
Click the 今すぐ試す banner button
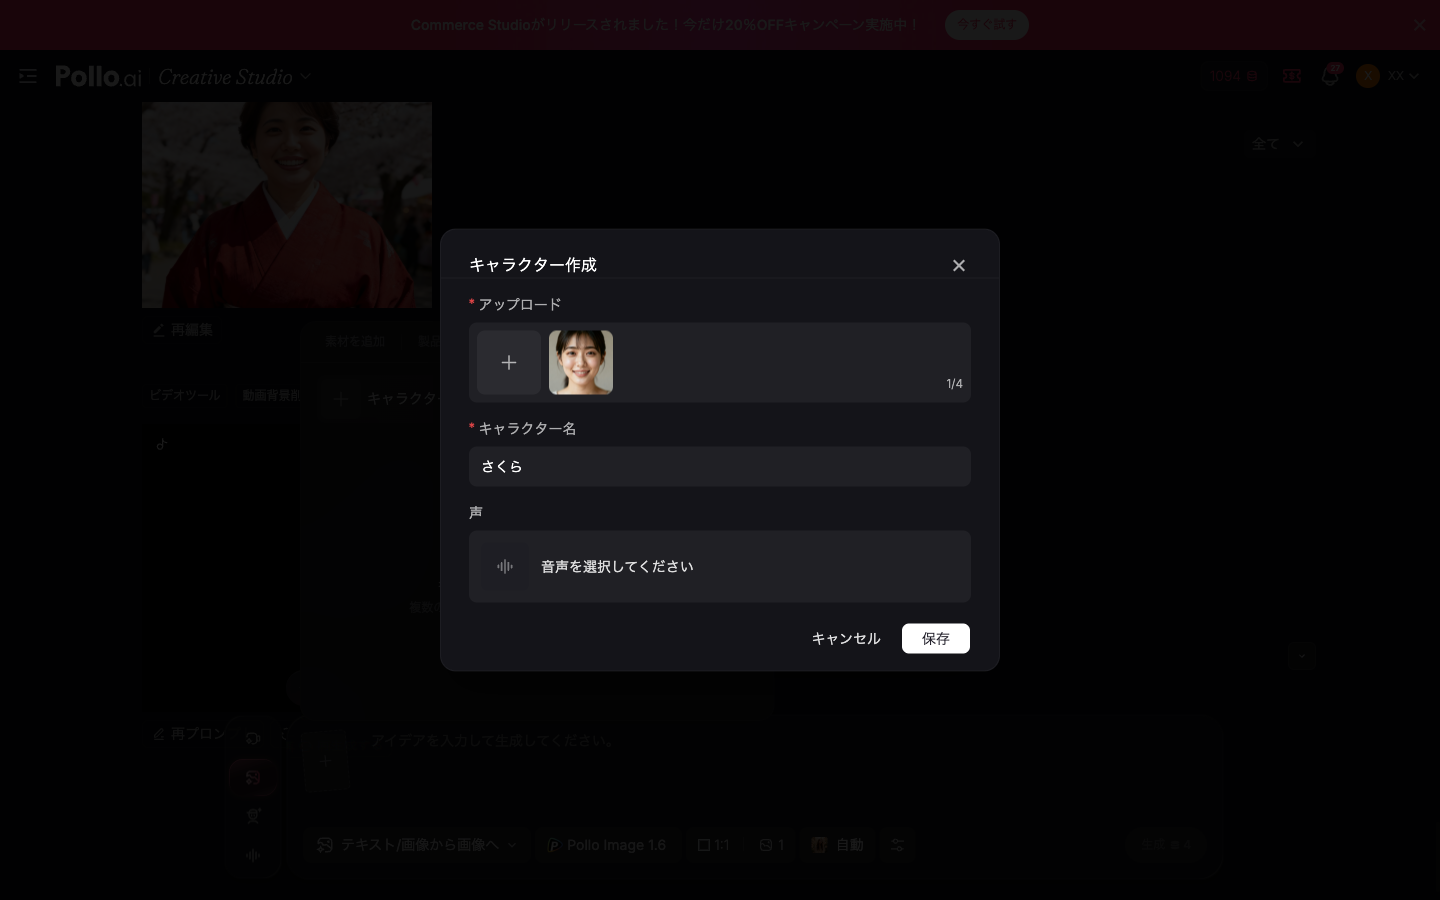click(986, 25)
